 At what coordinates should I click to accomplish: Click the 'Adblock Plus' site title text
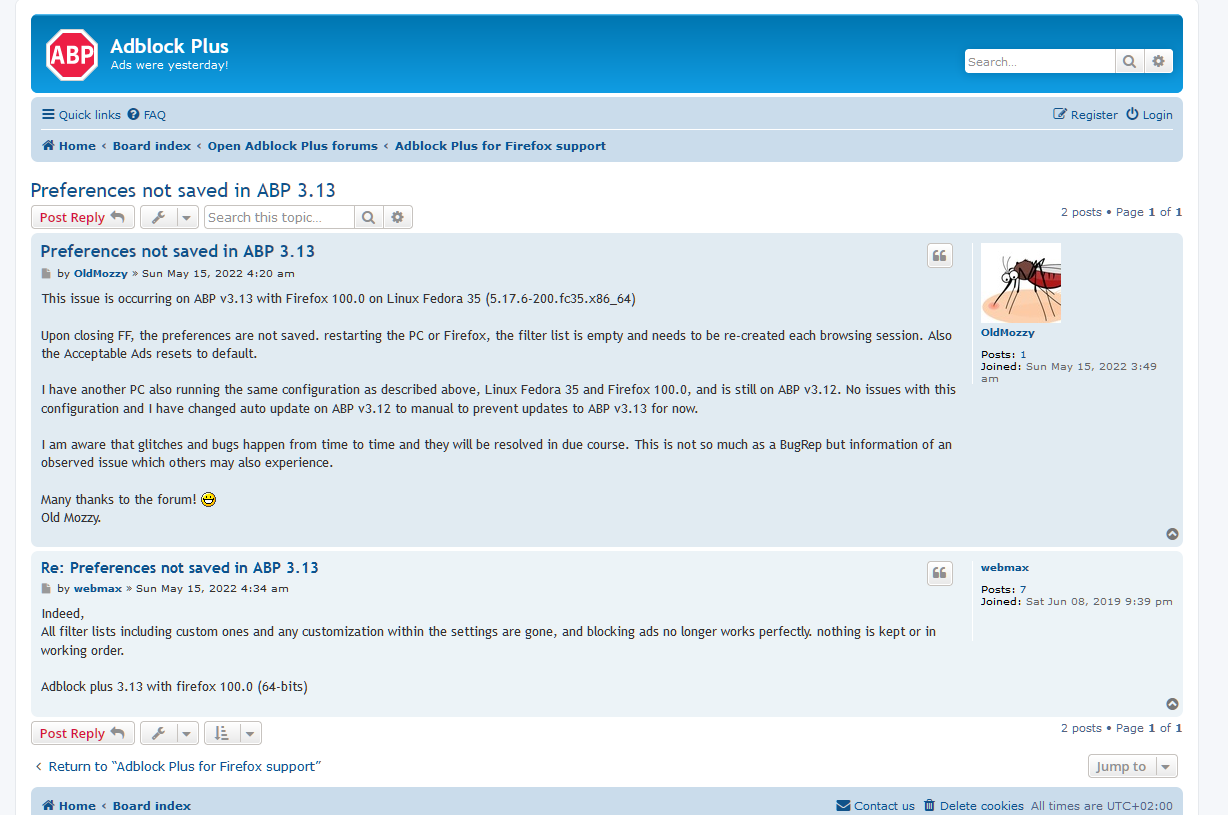pyautogui.click(x=170, y=46)
